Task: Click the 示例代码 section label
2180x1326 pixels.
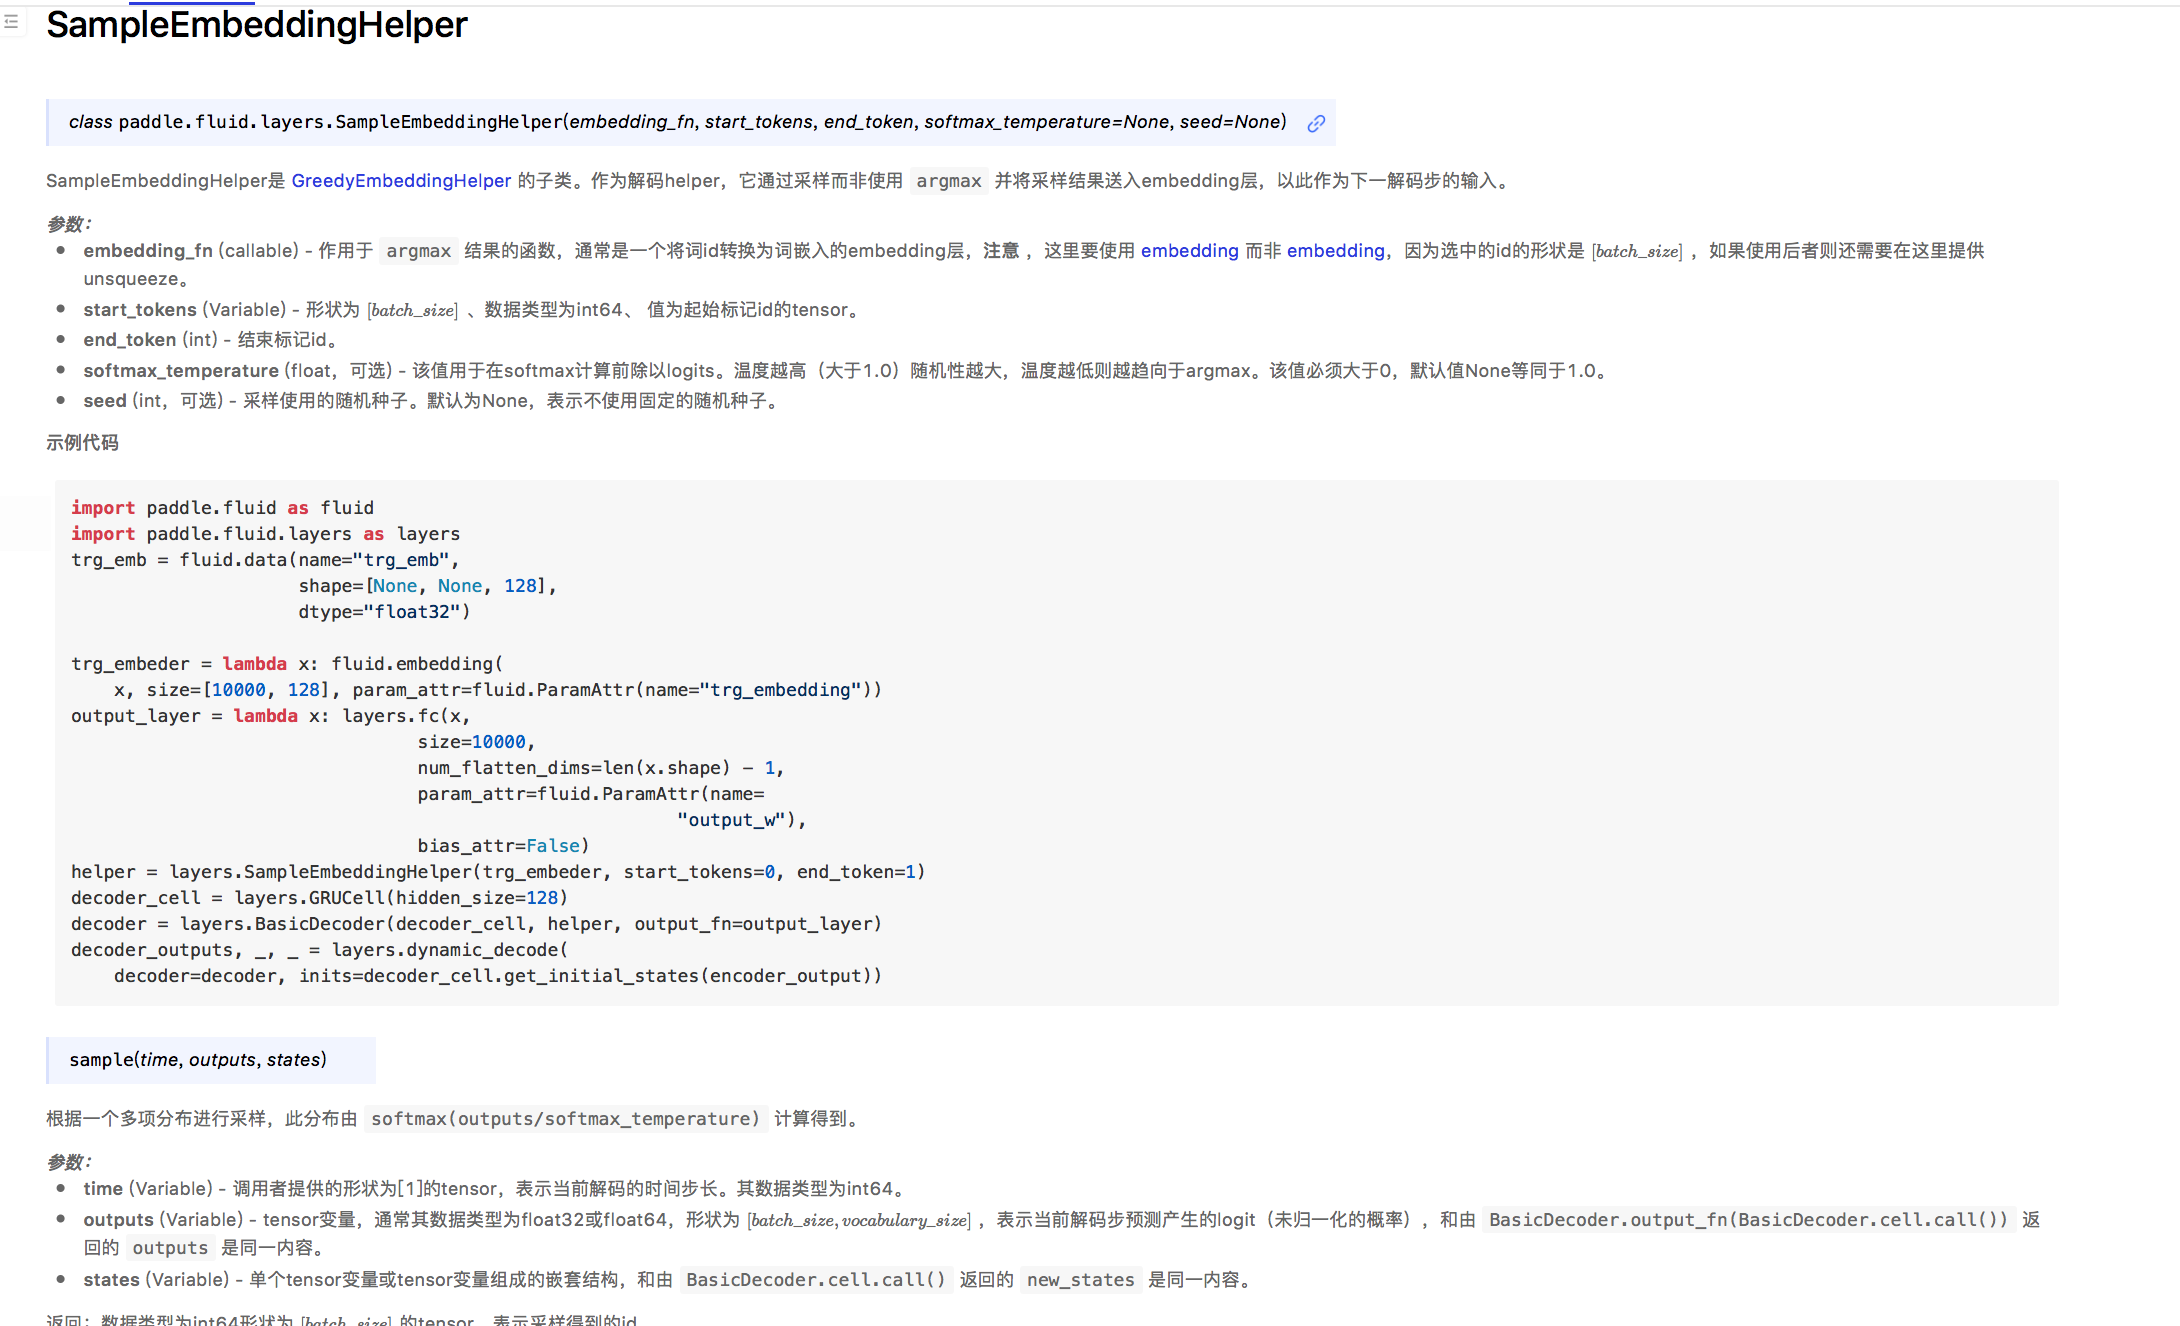Action: click(x=82, y=443)
